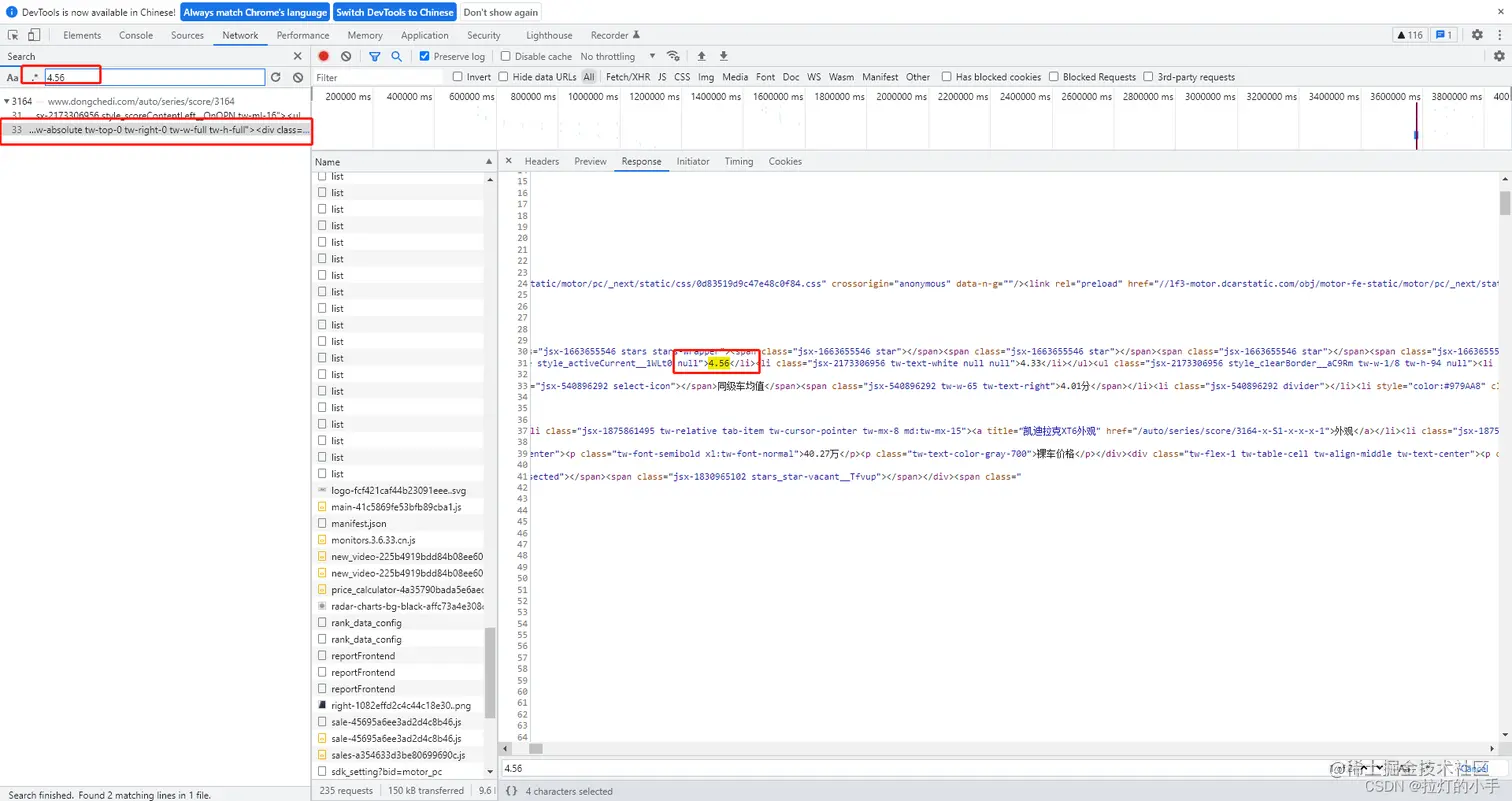The height and width of the screenshot is (801, 1512).
Task: Click the 1 issue message badge
Action: [1444, 35]
